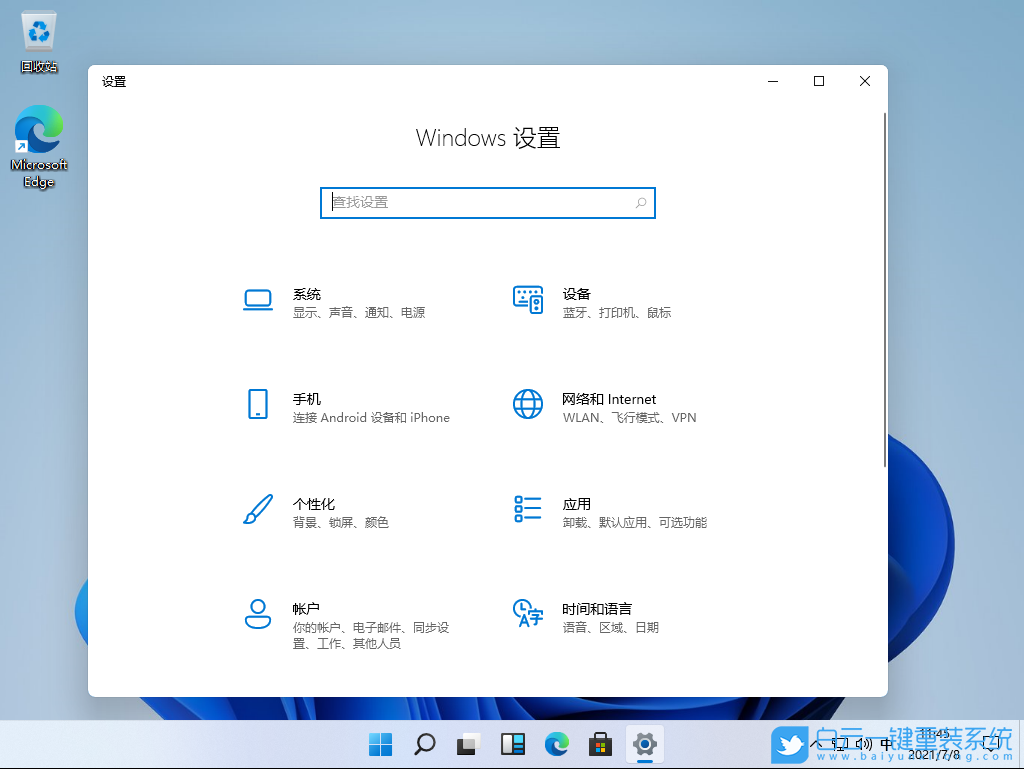Open Task View from the taskbar

467,745
